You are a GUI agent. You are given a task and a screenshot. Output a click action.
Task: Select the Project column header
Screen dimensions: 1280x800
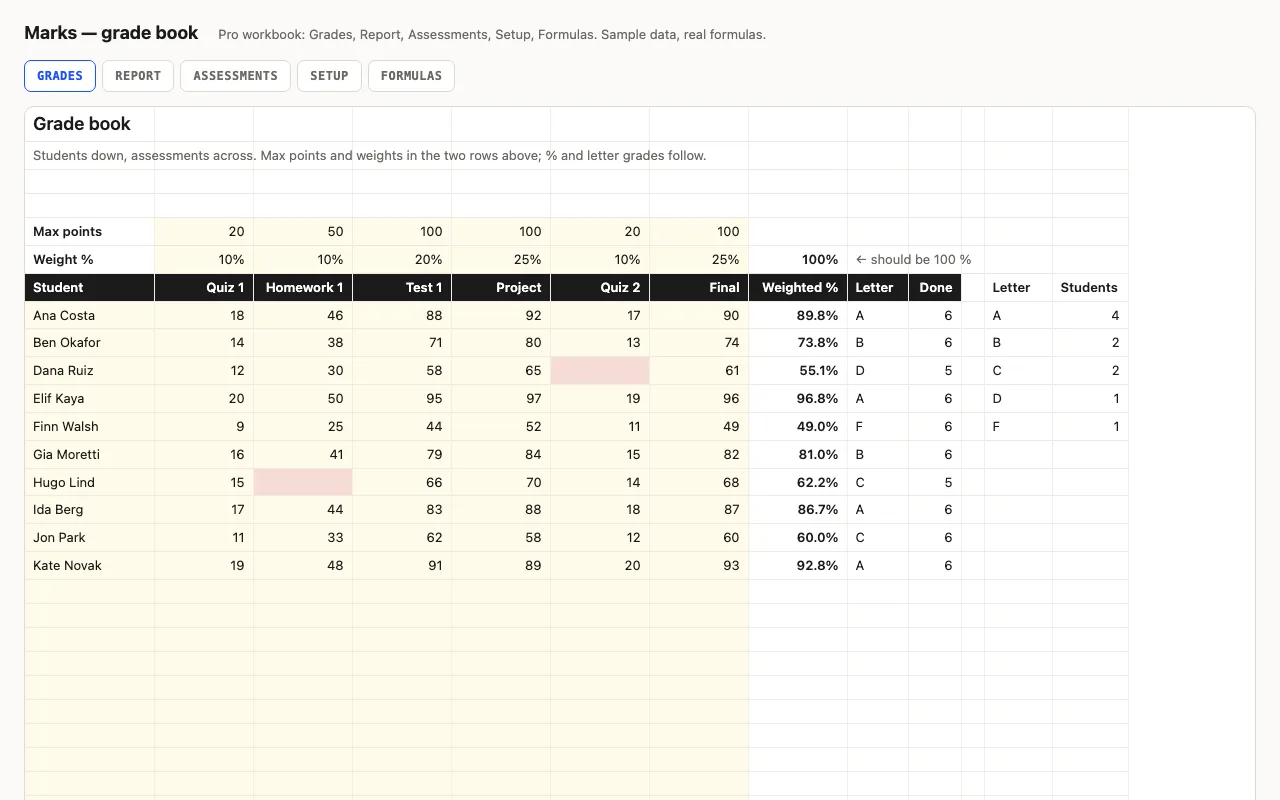501,288
